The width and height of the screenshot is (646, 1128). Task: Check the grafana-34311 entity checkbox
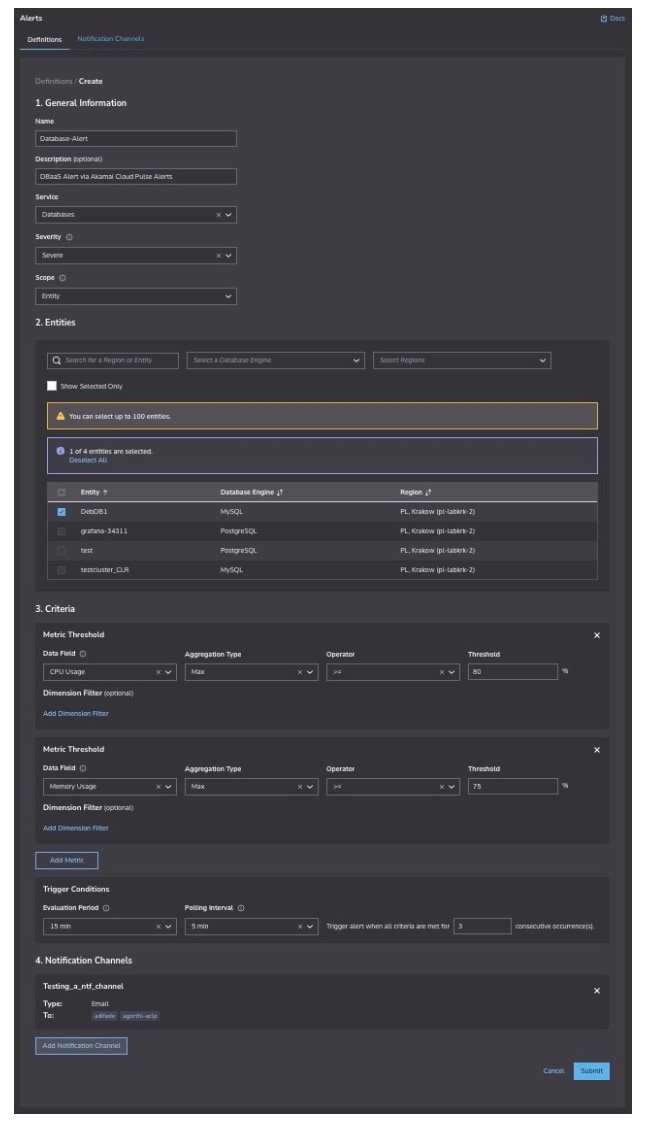[61, 531]
